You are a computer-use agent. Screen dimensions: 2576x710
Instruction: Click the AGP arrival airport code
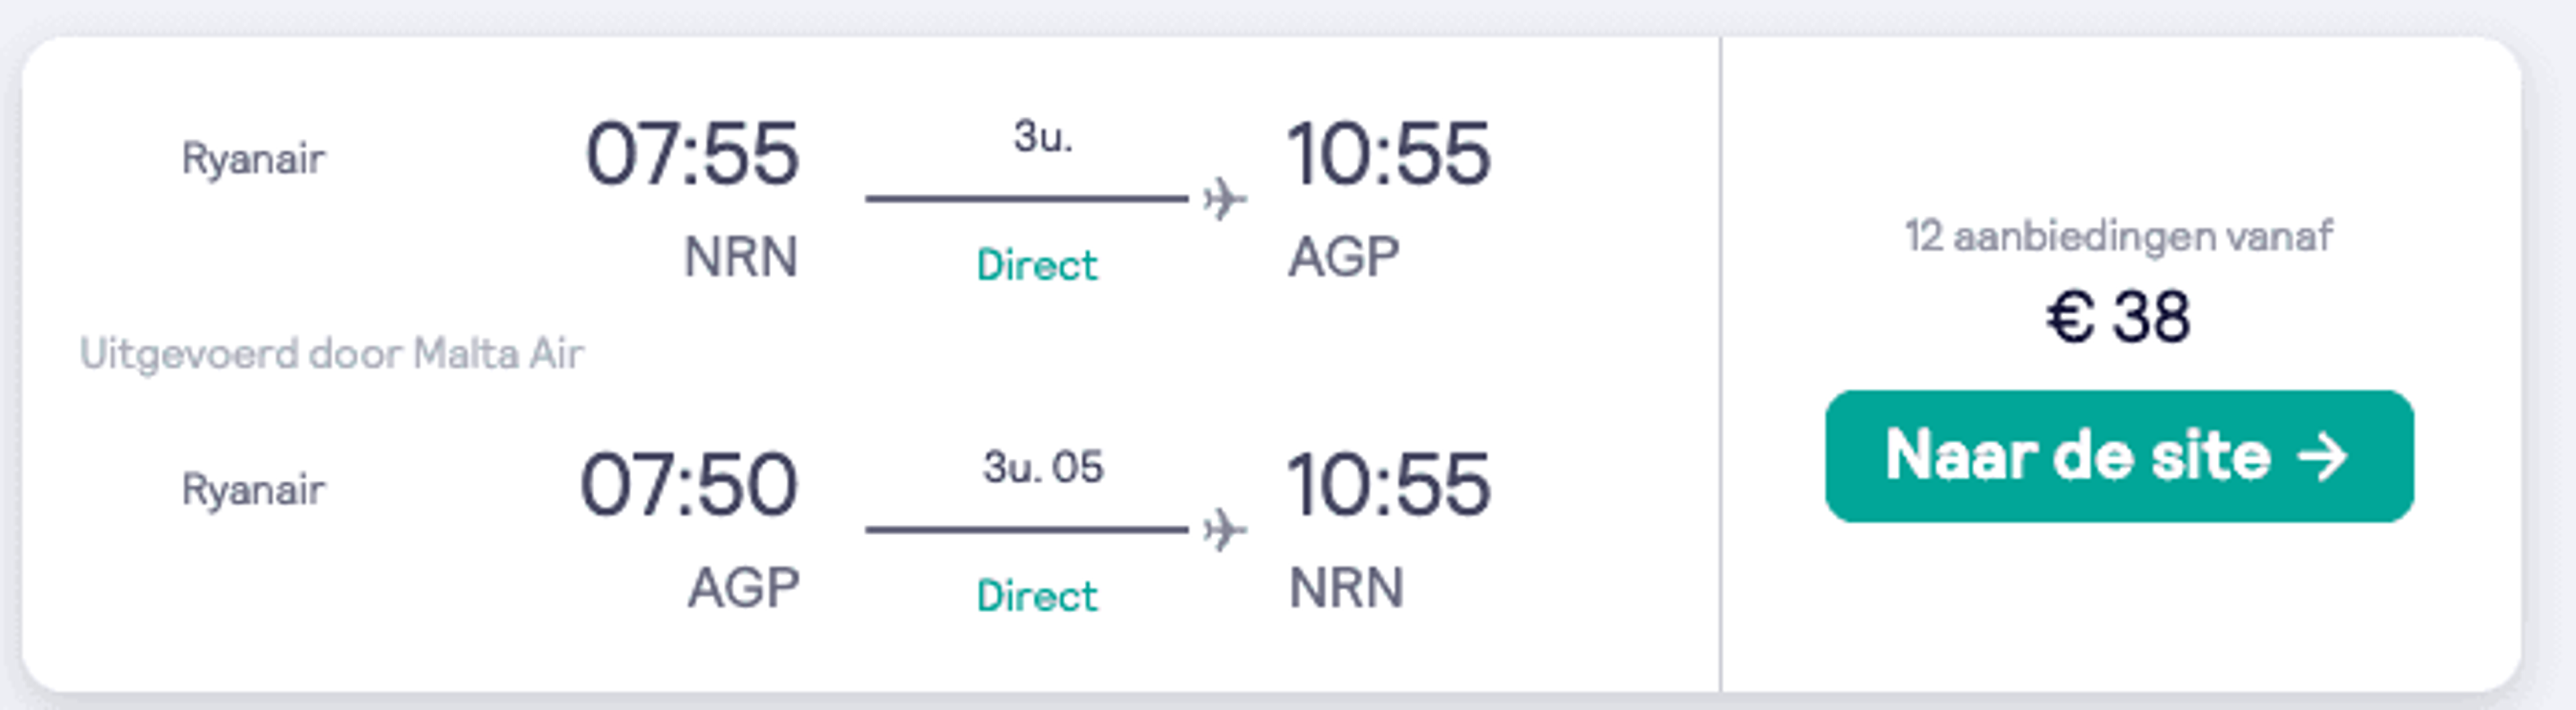(x=1343, y=257)
